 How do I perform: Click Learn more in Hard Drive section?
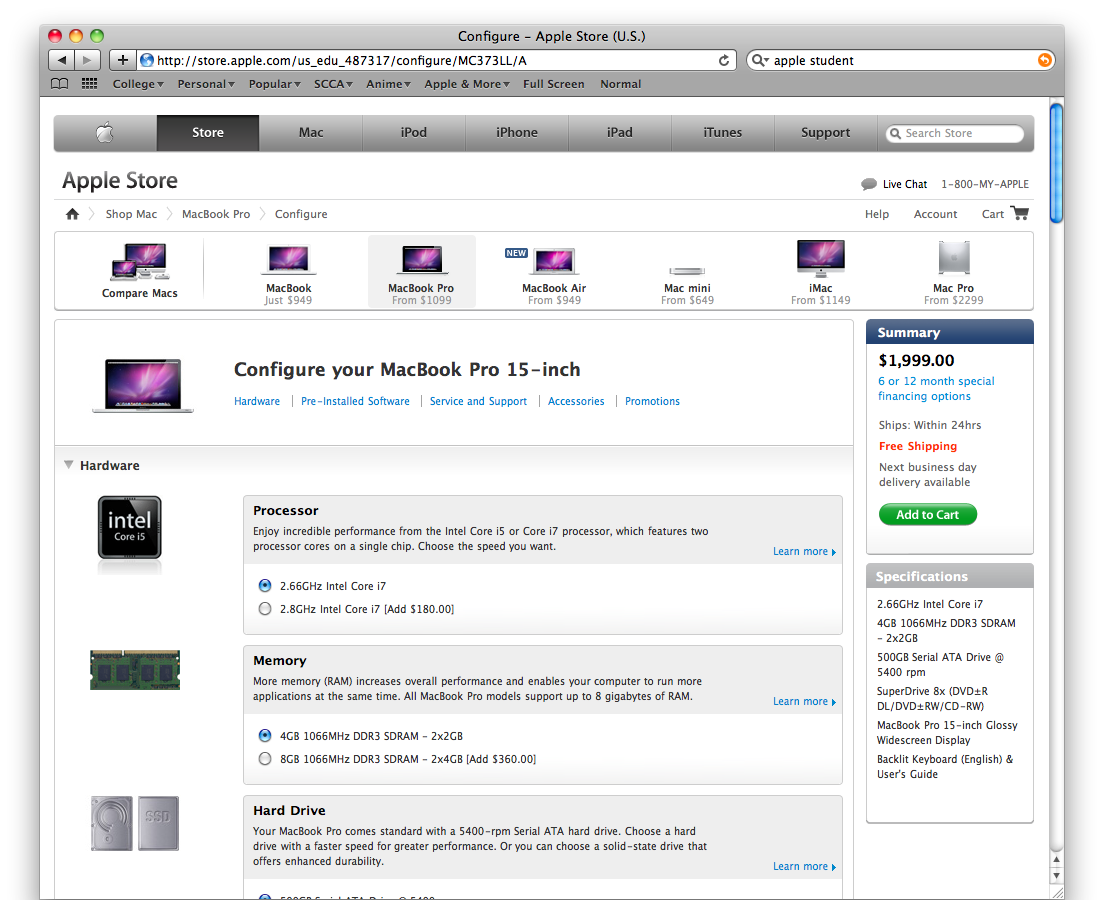pyautogui.click(x=804, y=866)
